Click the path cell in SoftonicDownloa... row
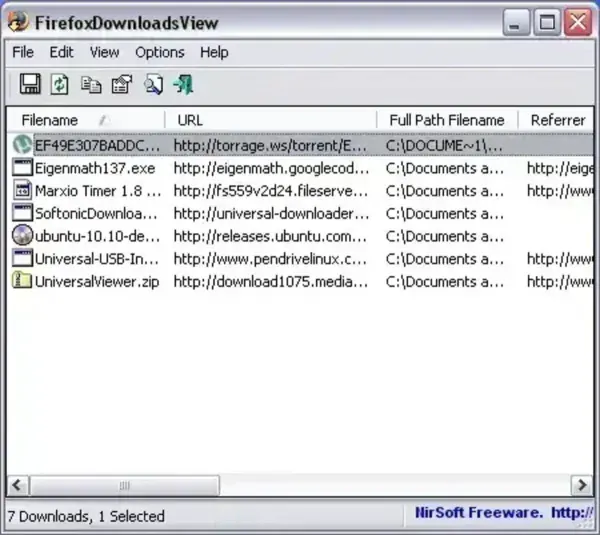Image resolution: width=600 pixels, height=535 pixels. tap(445, 214)
